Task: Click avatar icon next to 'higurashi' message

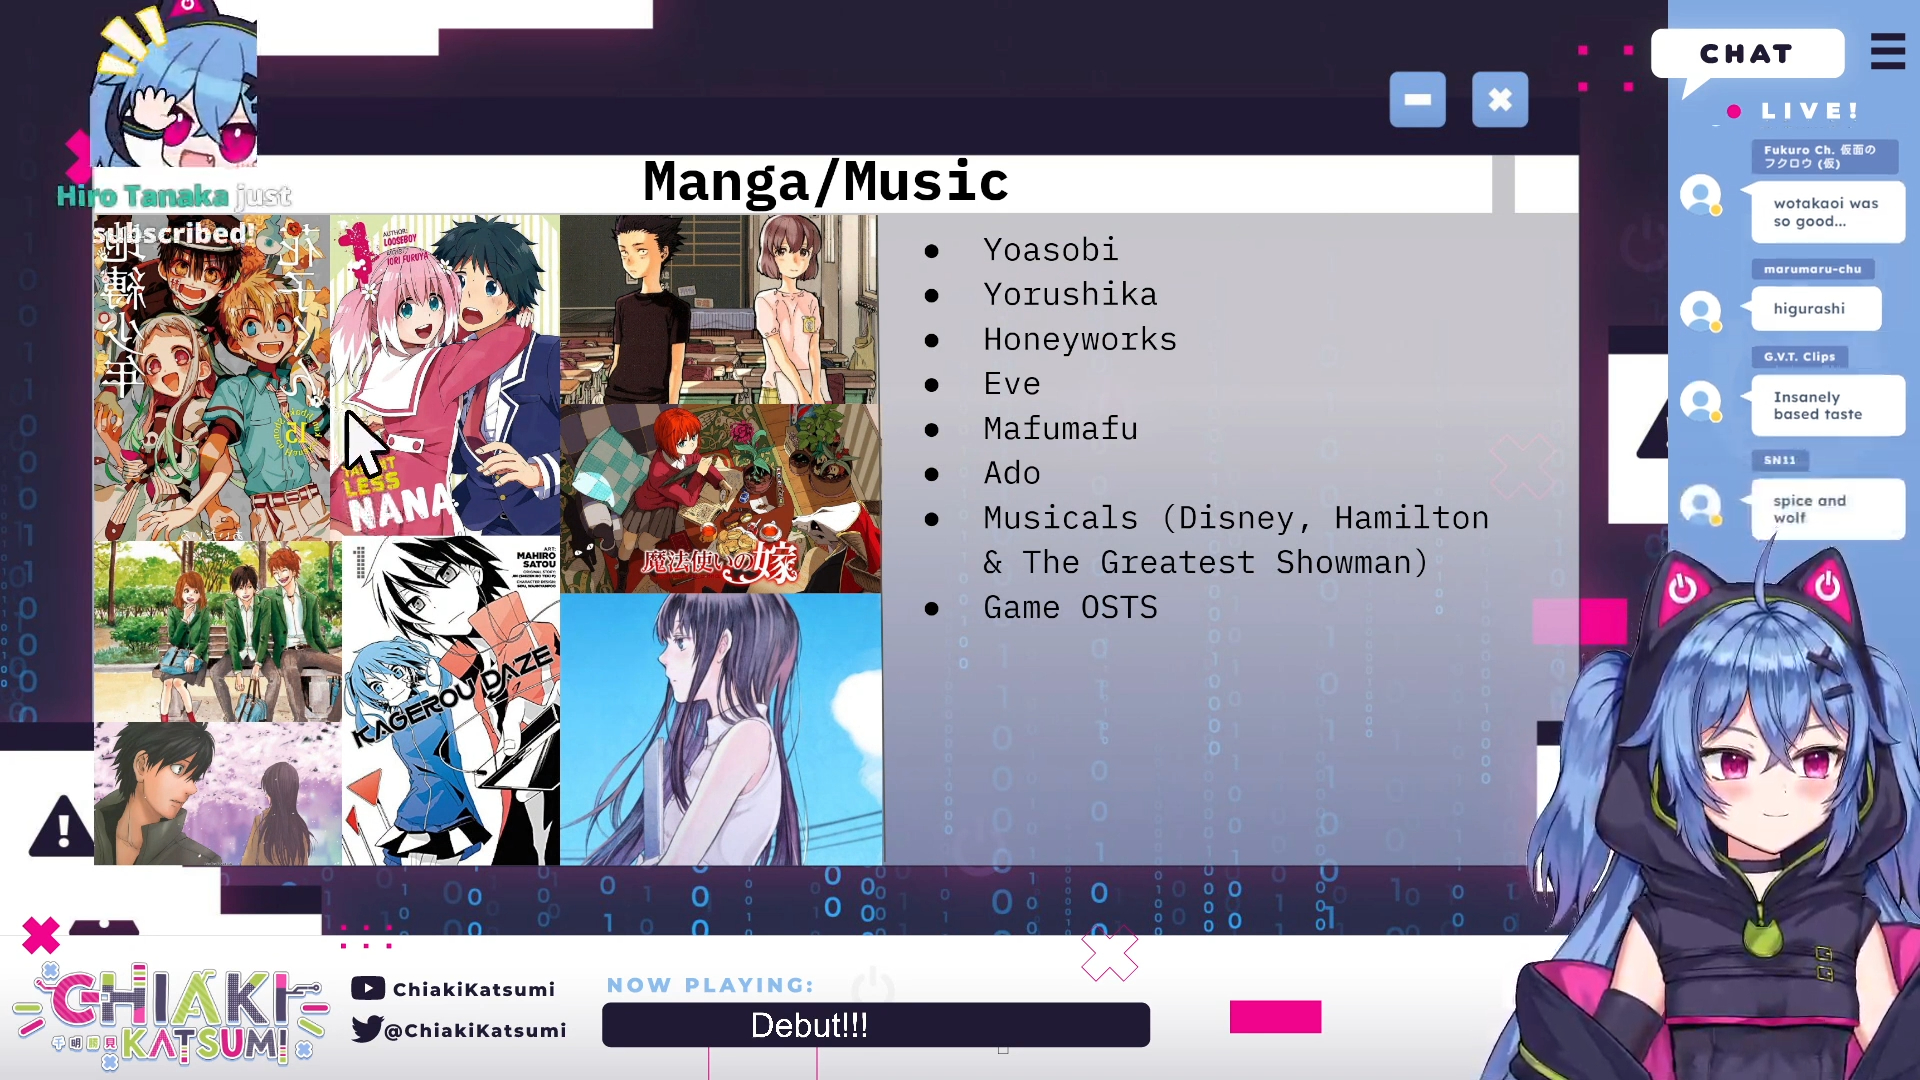Action: pyautogui.click(x=1700, y=311)
